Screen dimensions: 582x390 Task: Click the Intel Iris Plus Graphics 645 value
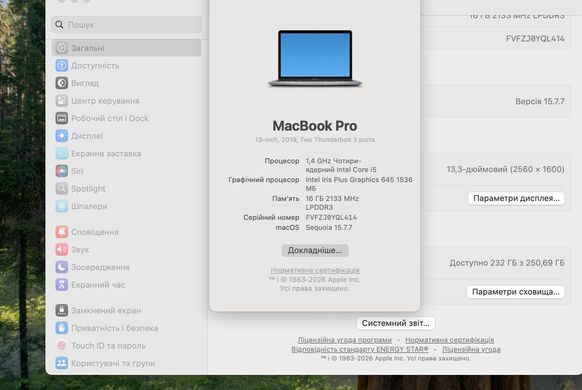pos(359,184)
